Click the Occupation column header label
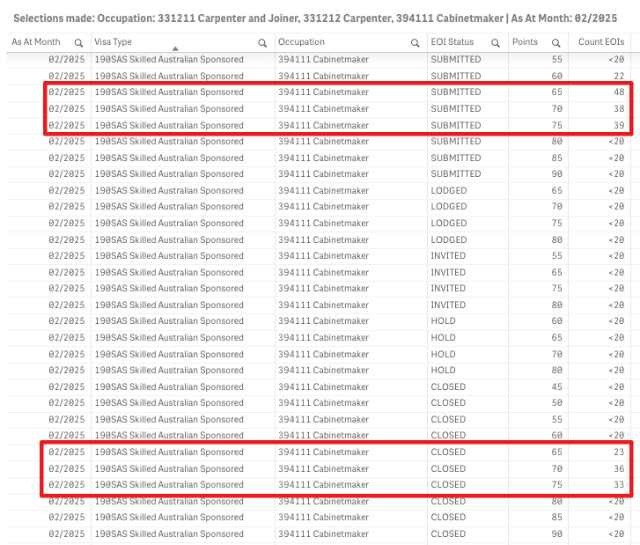The height and width of the screenshot is (545, 640). [301, 42]
